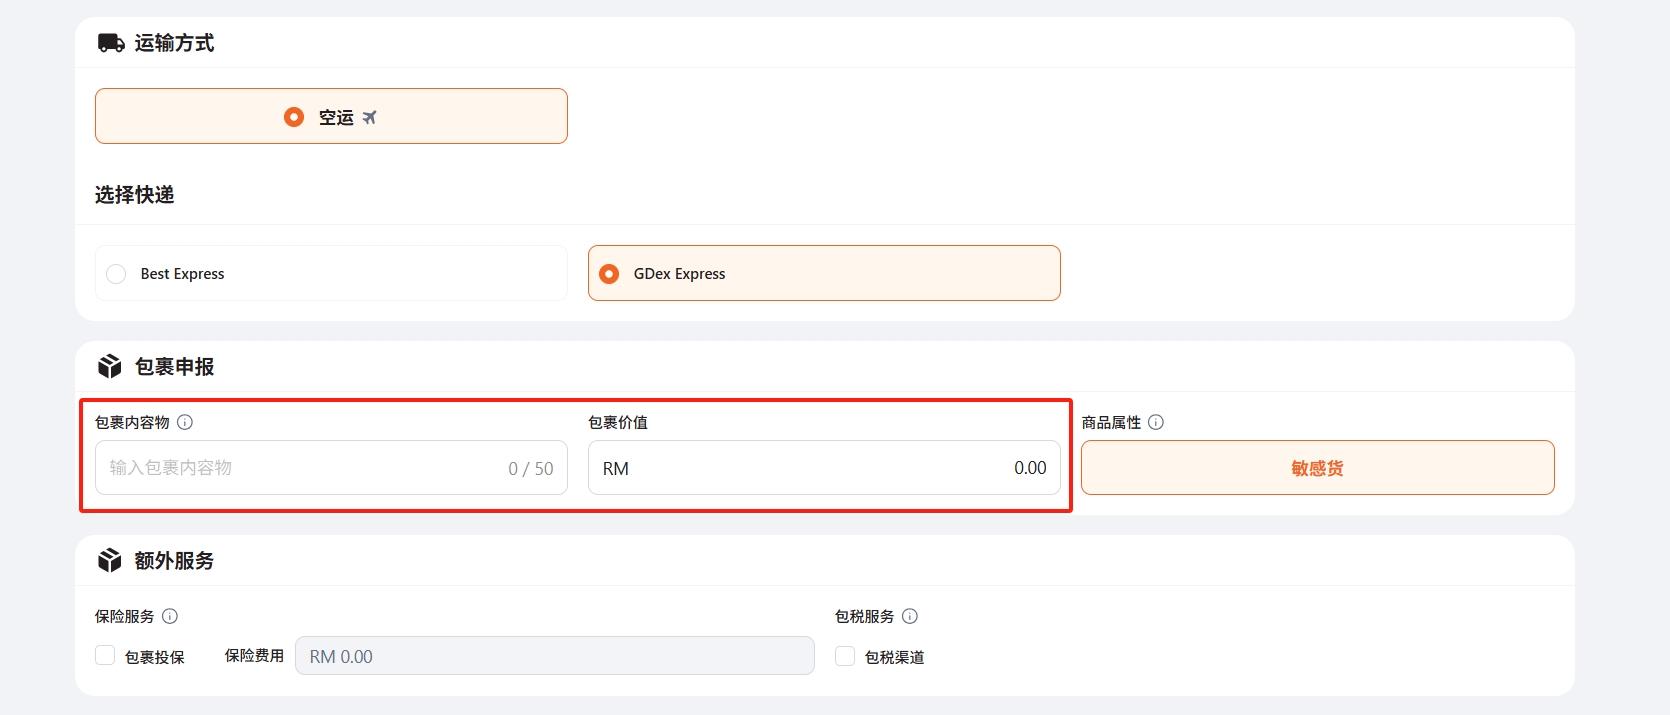
Task: Focus the 输入包裹内容物 text field
Action: 300,468
